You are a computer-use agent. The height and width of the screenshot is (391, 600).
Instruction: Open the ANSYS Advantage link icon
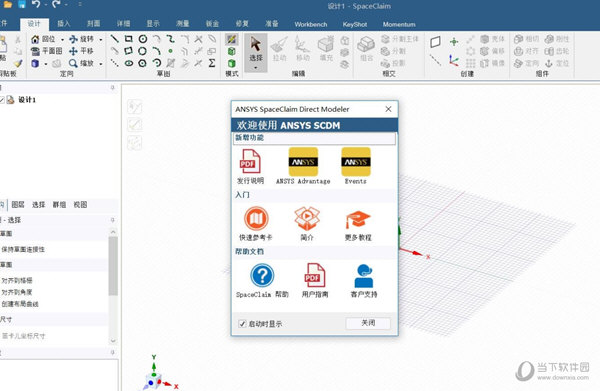[303, 161]
